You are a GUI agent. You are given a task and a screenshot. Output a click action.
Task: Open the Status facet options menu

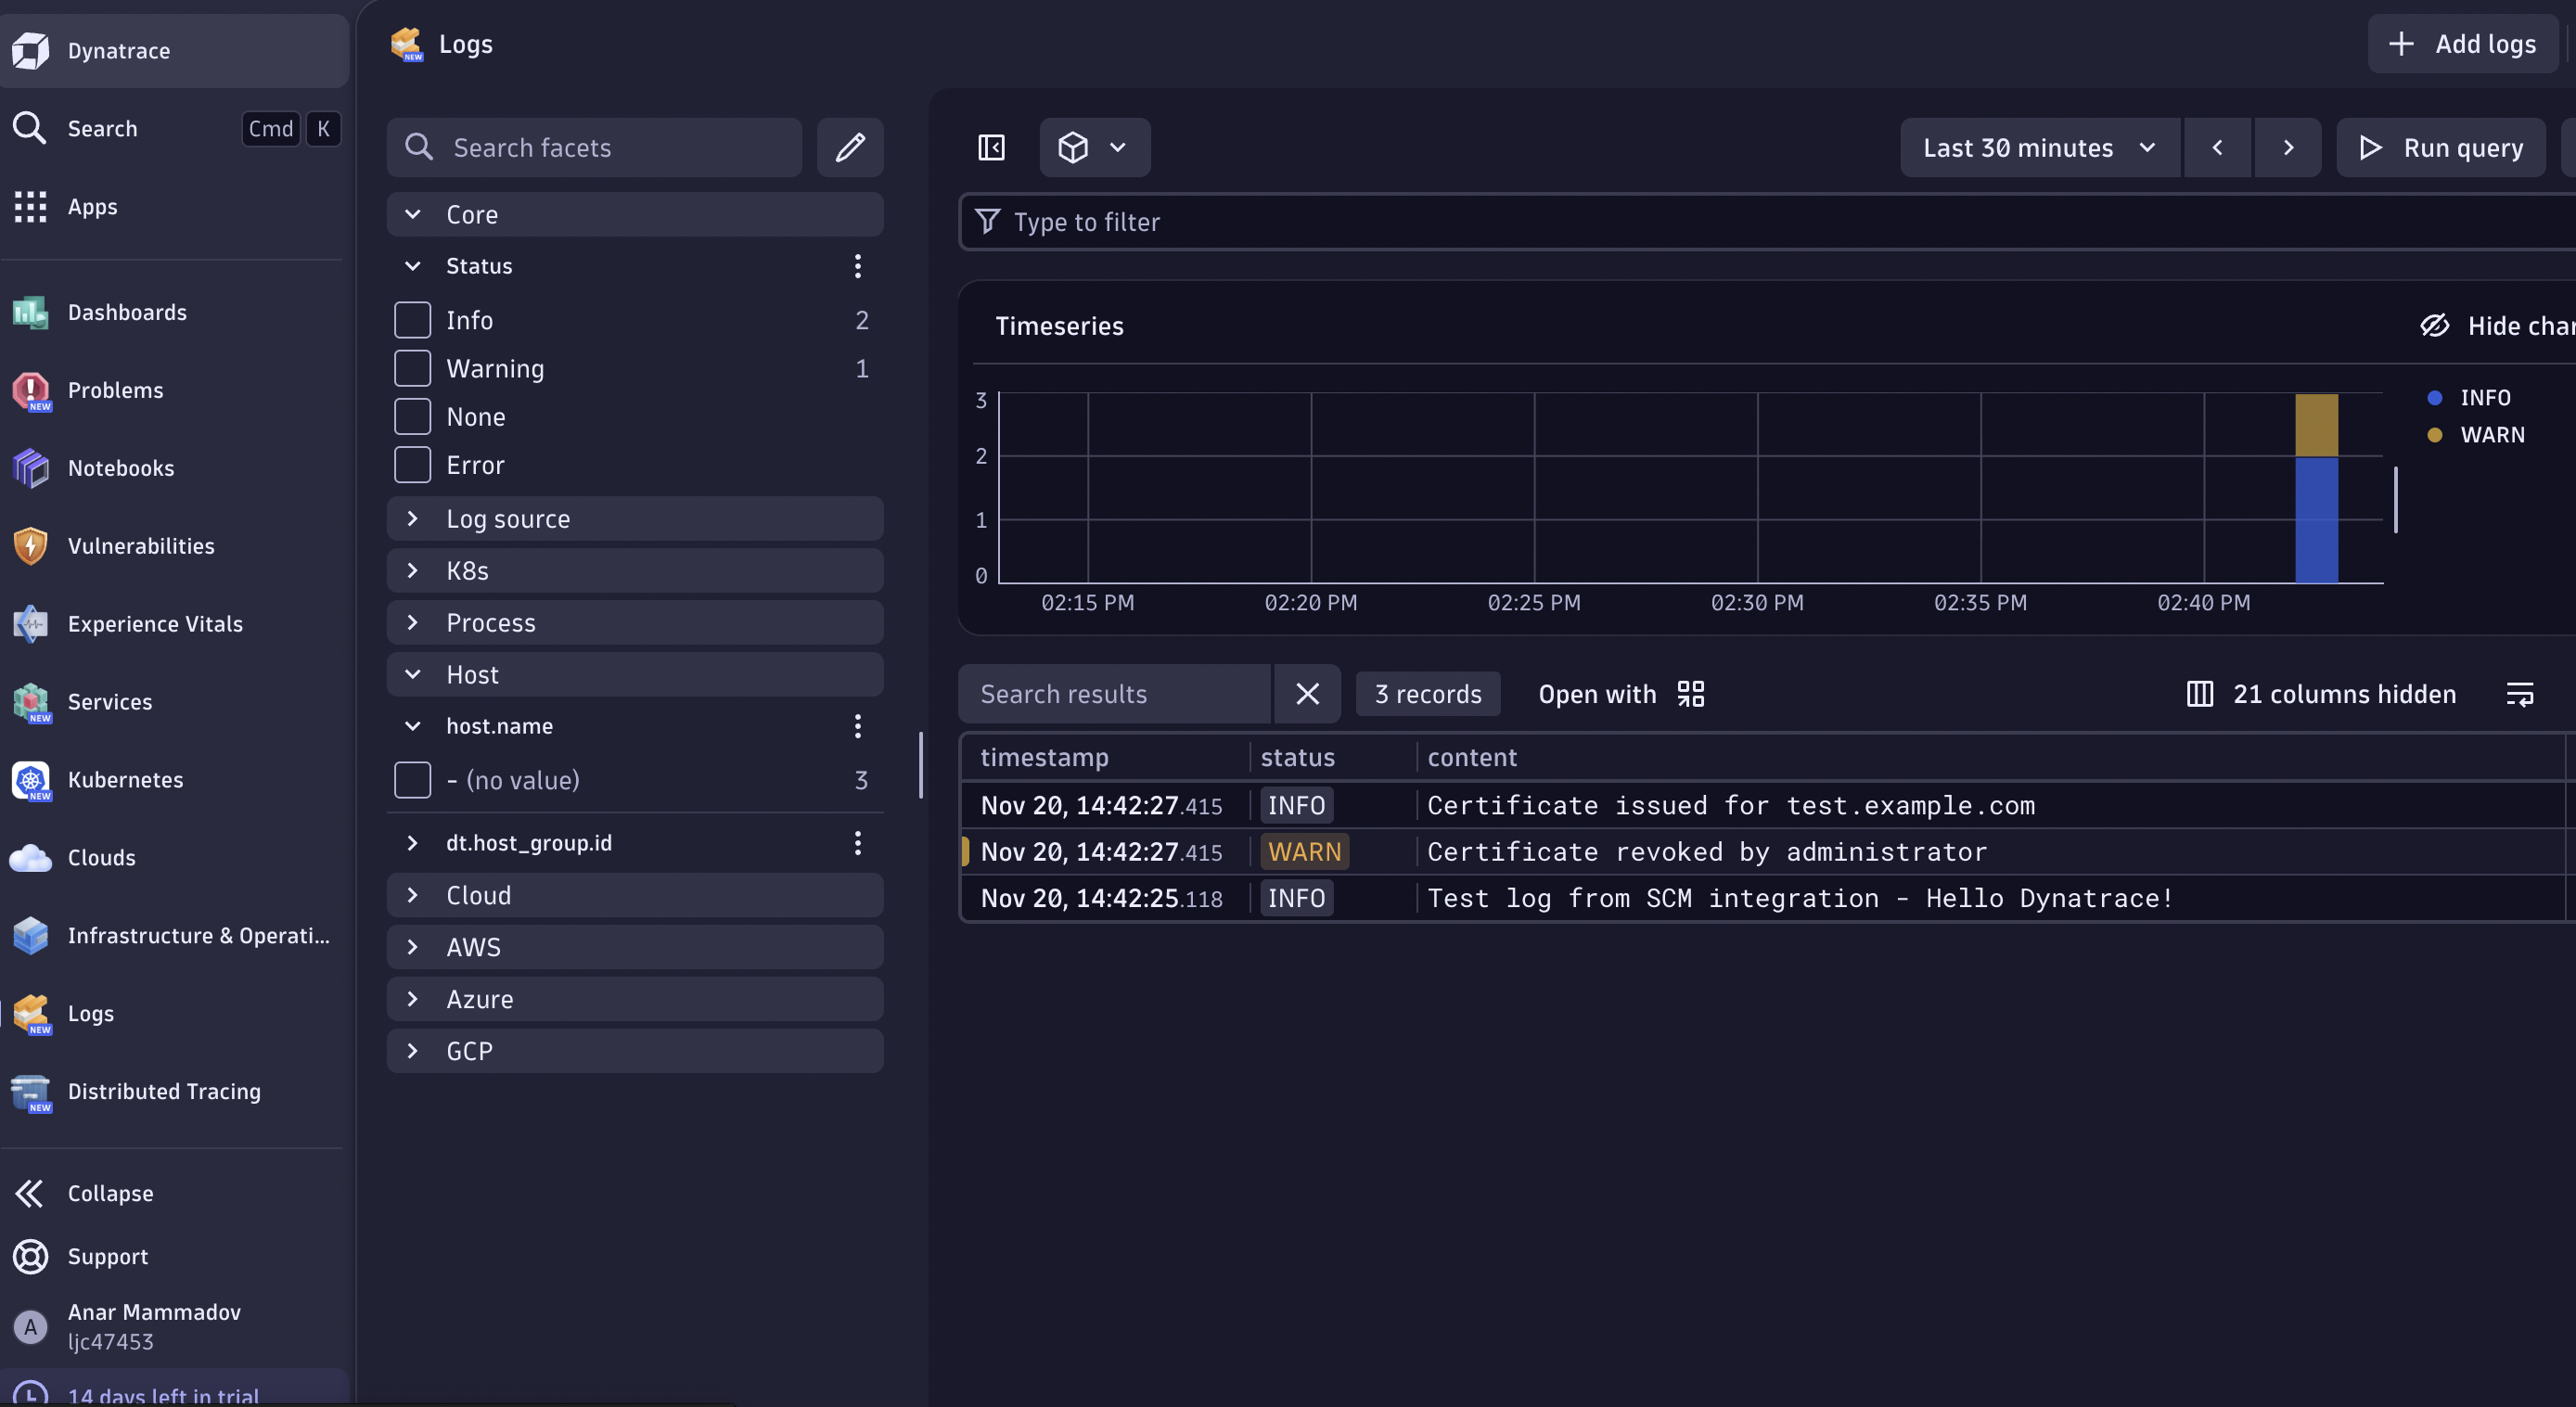point(857,265)
